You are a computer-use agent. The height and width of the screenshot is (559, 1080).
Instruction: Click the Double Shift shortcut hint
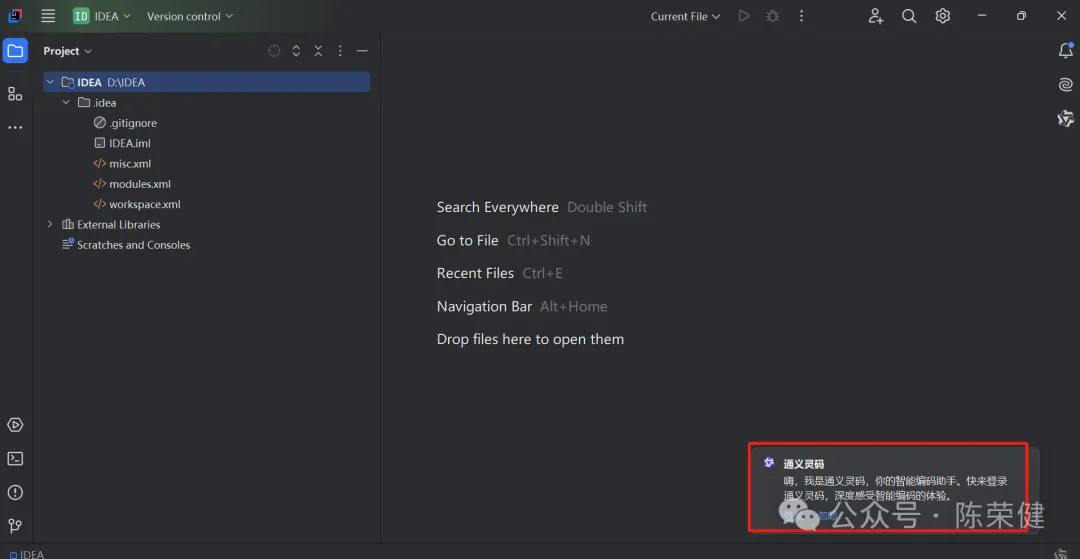click(607, 207)
